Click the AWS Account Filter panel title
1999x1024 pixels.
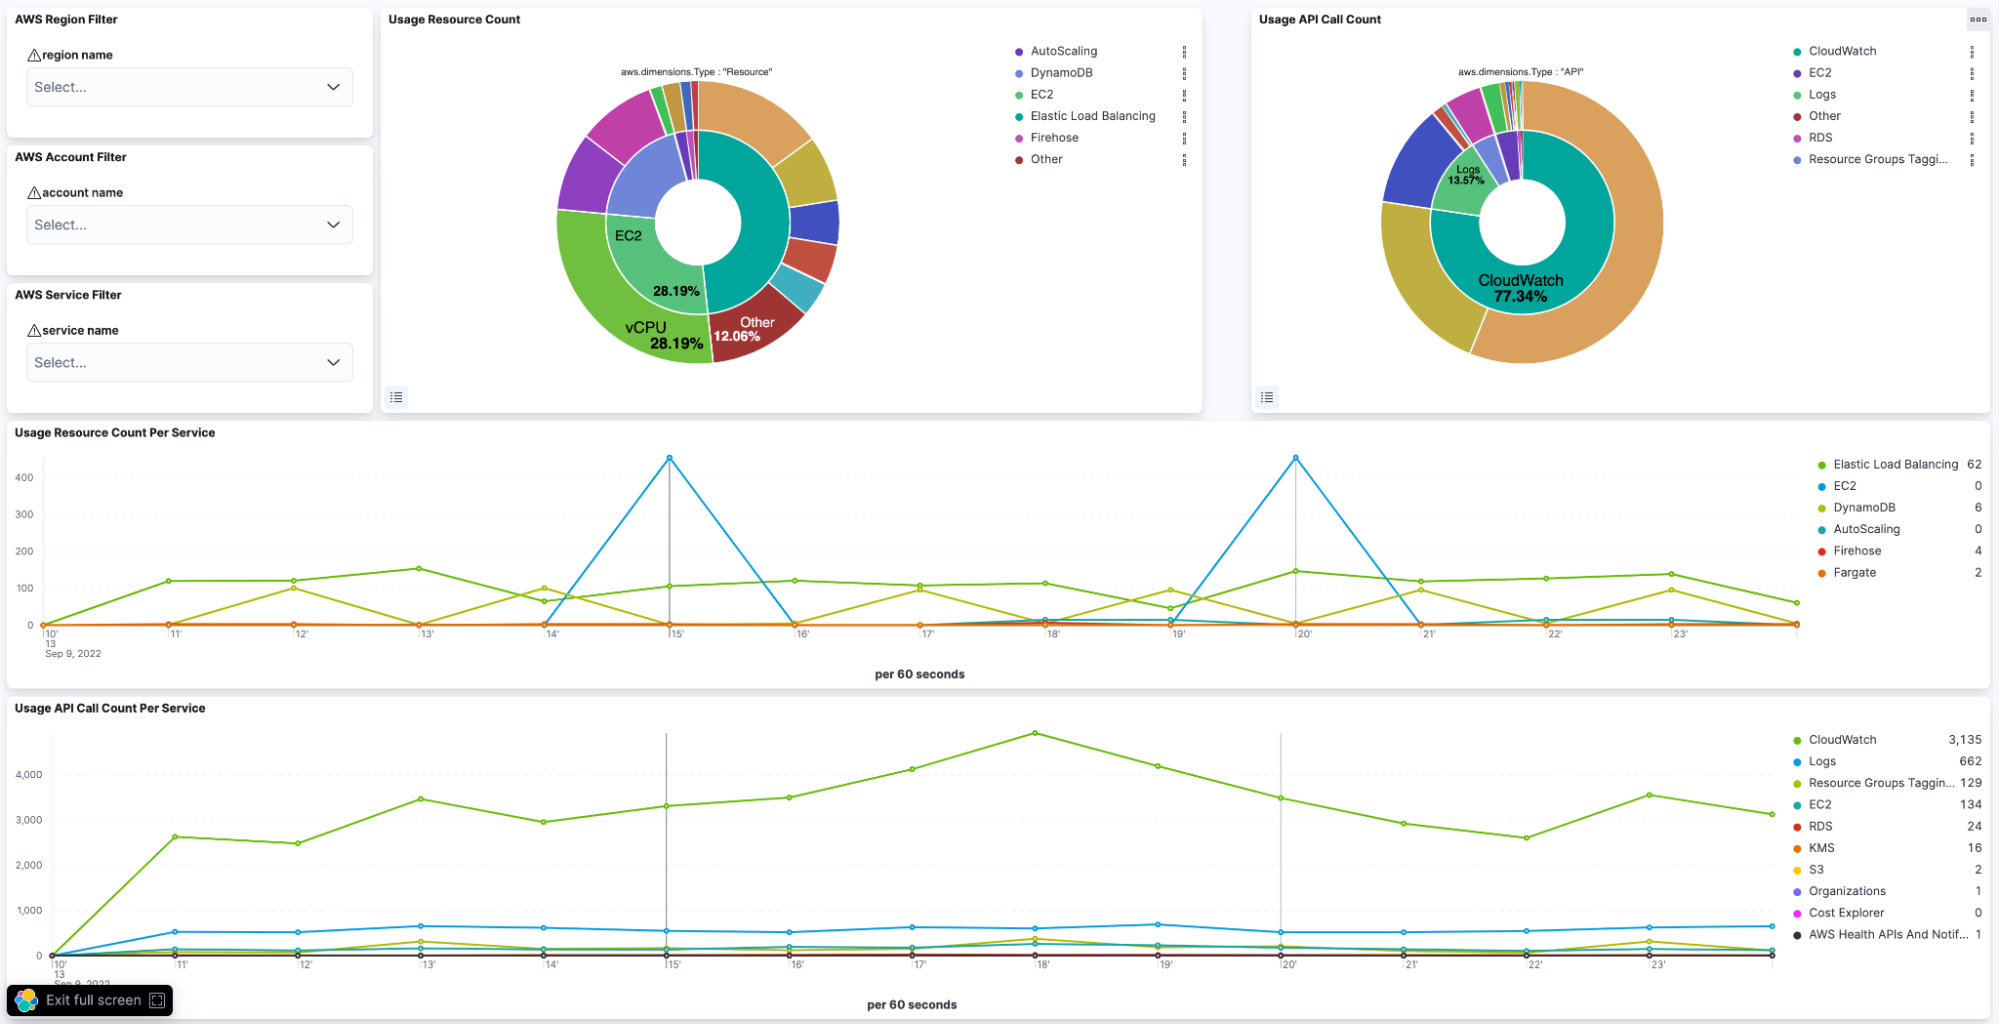coord(71,157)
